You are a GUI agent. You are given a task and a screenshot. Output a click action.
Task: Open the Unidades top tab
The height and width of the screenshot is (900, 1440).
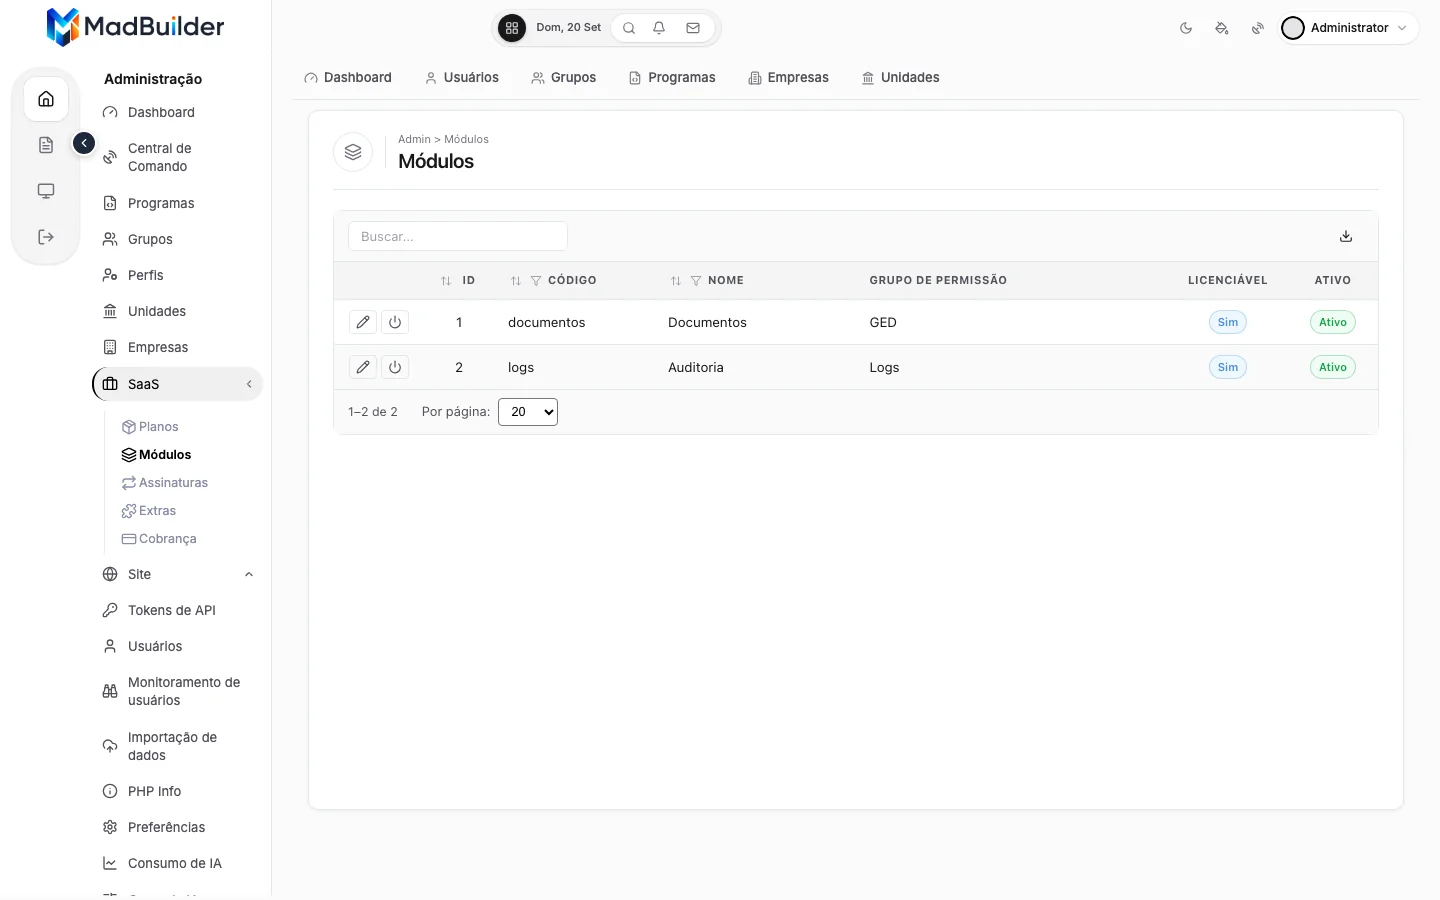click(x=901, y=77)
